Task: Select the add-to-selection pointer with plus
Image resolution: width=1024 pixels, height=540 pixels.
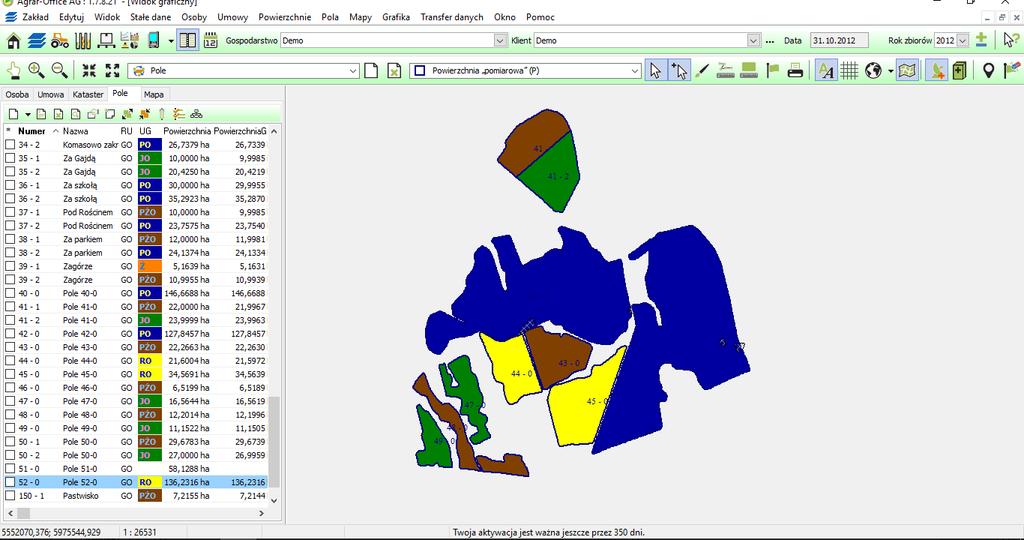Action: click(679, 71)
